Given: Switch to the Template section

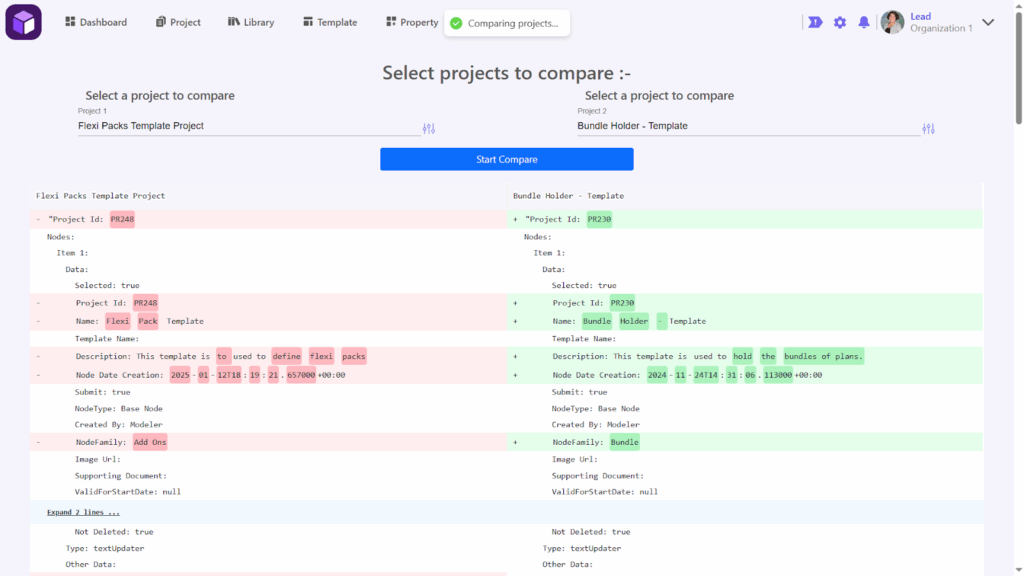Looking at the screenshot, I should pos(330,22).
